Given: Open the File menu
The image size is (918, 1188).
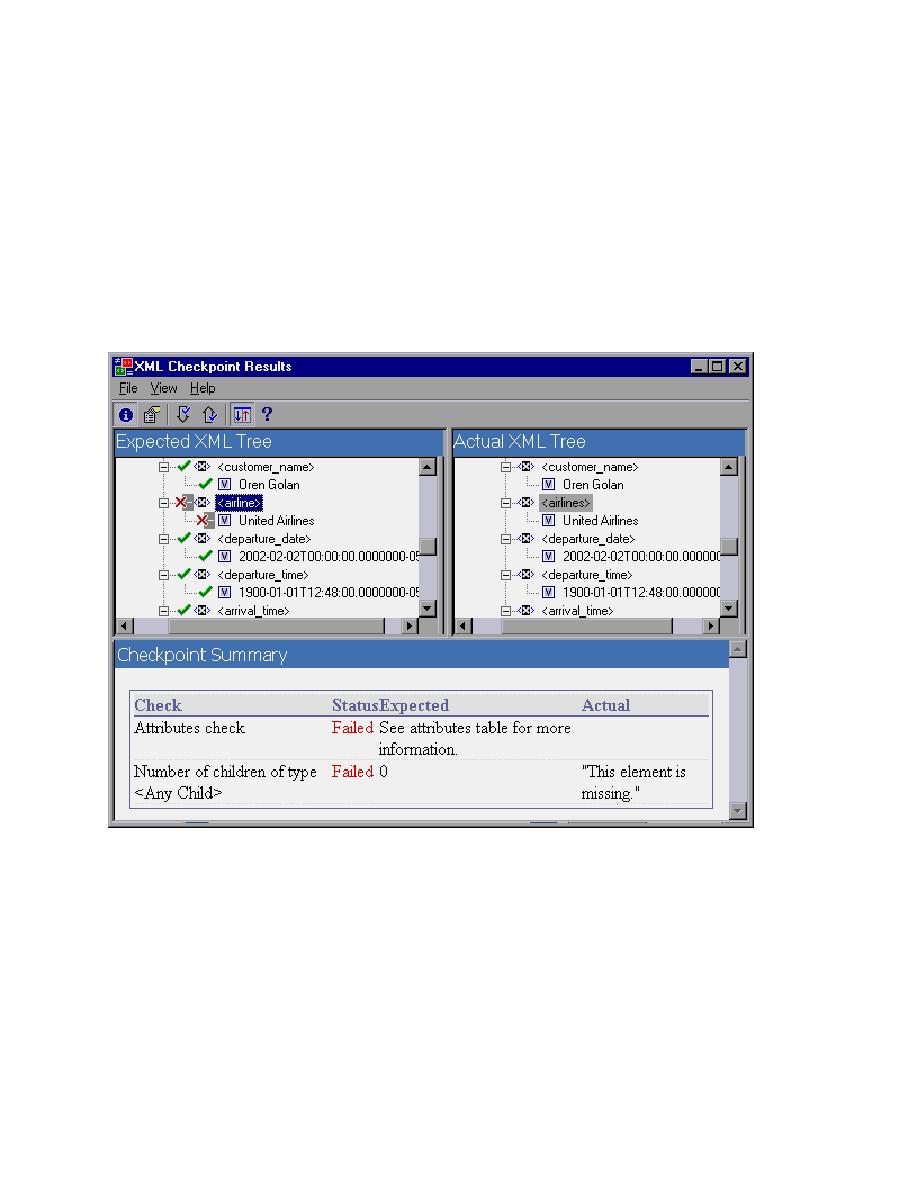Looking at the screenshot, I should [127, 388].
